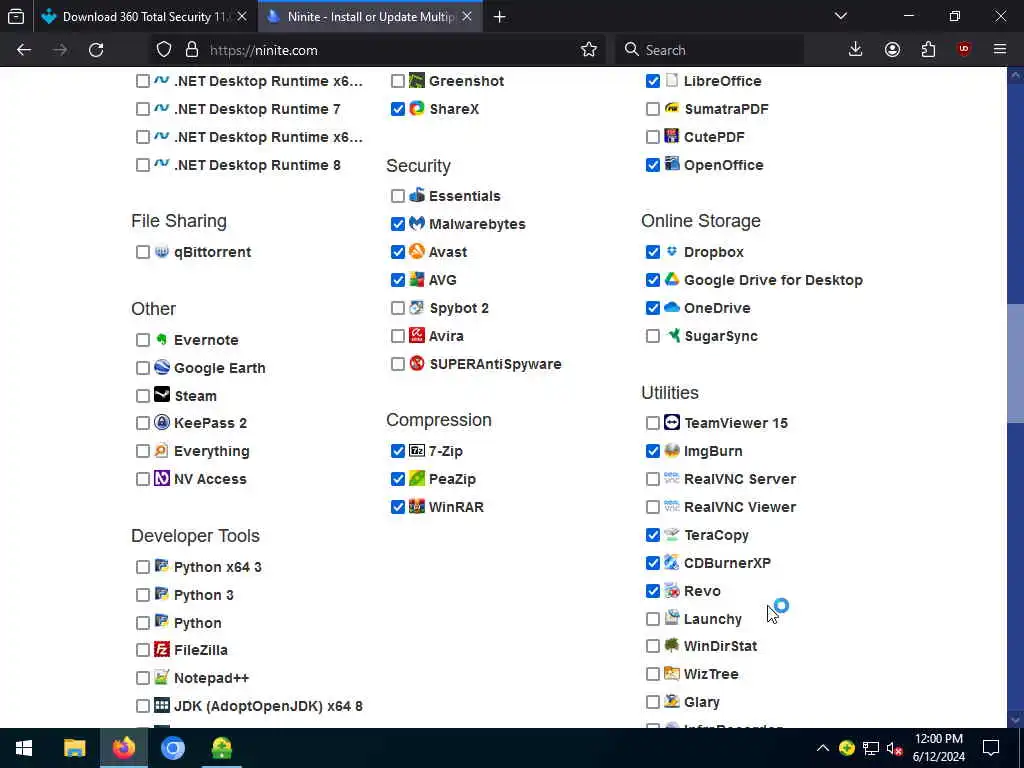Check the Notepad++ checkbox
This screenshot has height=768, width=1024.
click(142, 678)
